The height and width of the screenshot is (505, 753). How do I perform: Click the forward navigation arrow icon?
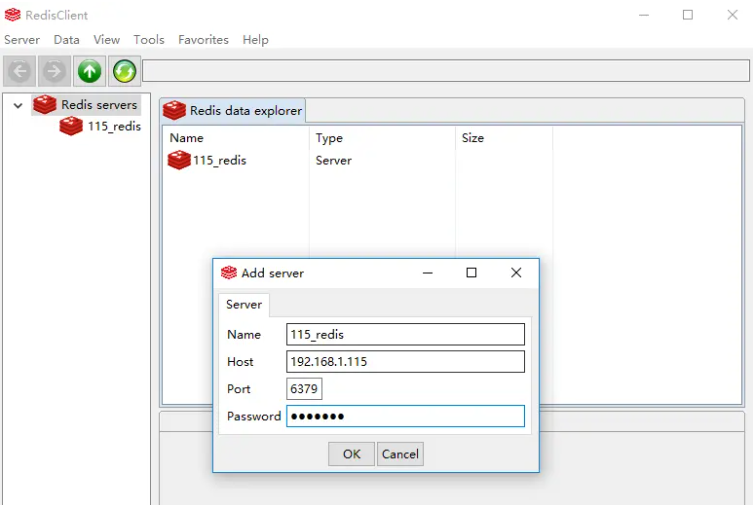coord(54,72)
